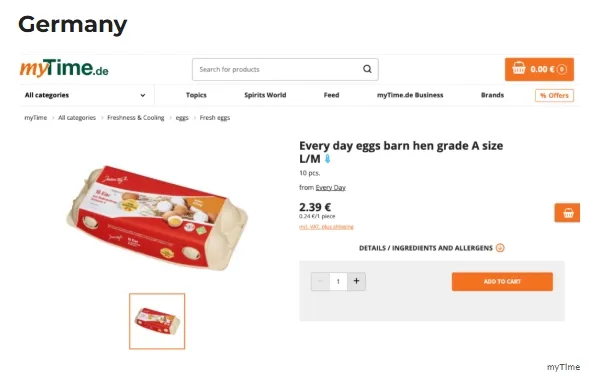Expand the All categories dropdown
Image resolution: width=590 pixels, height=378 pixels.
(x=85, y=95)
